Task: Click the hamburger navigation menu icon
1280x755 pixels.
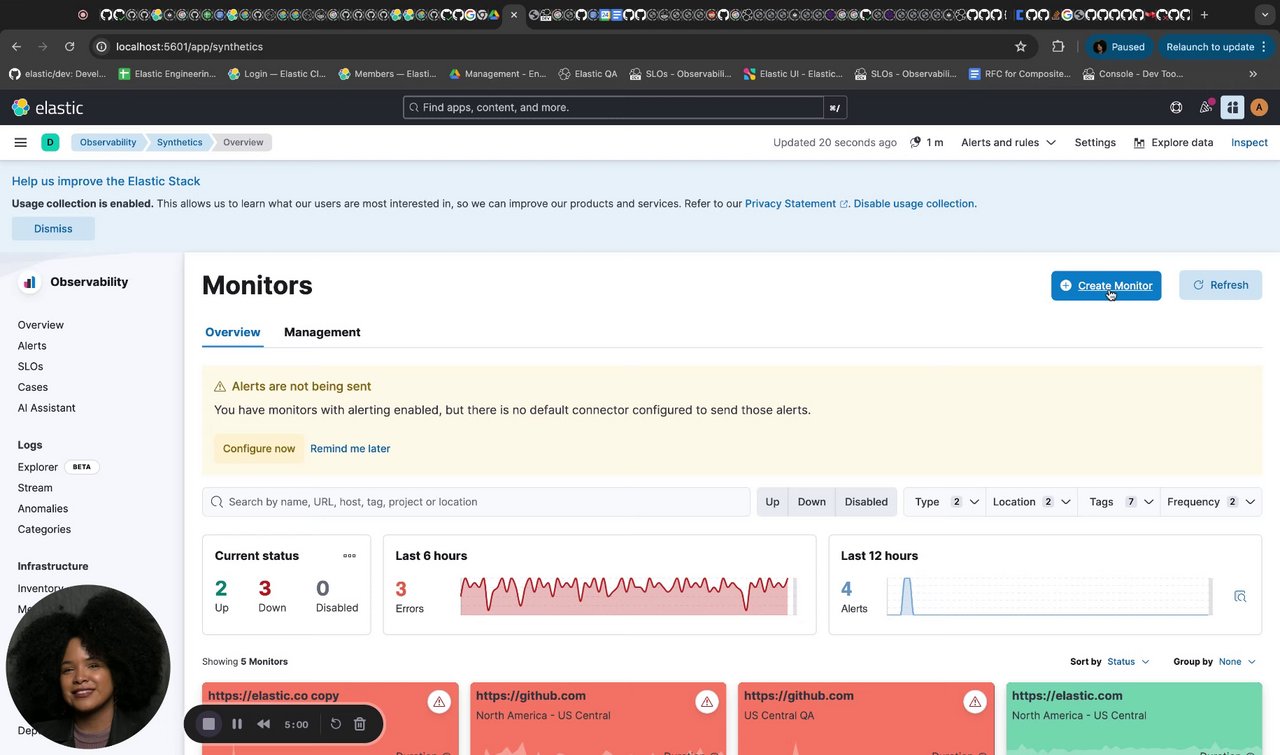Action: coord(20,142)
